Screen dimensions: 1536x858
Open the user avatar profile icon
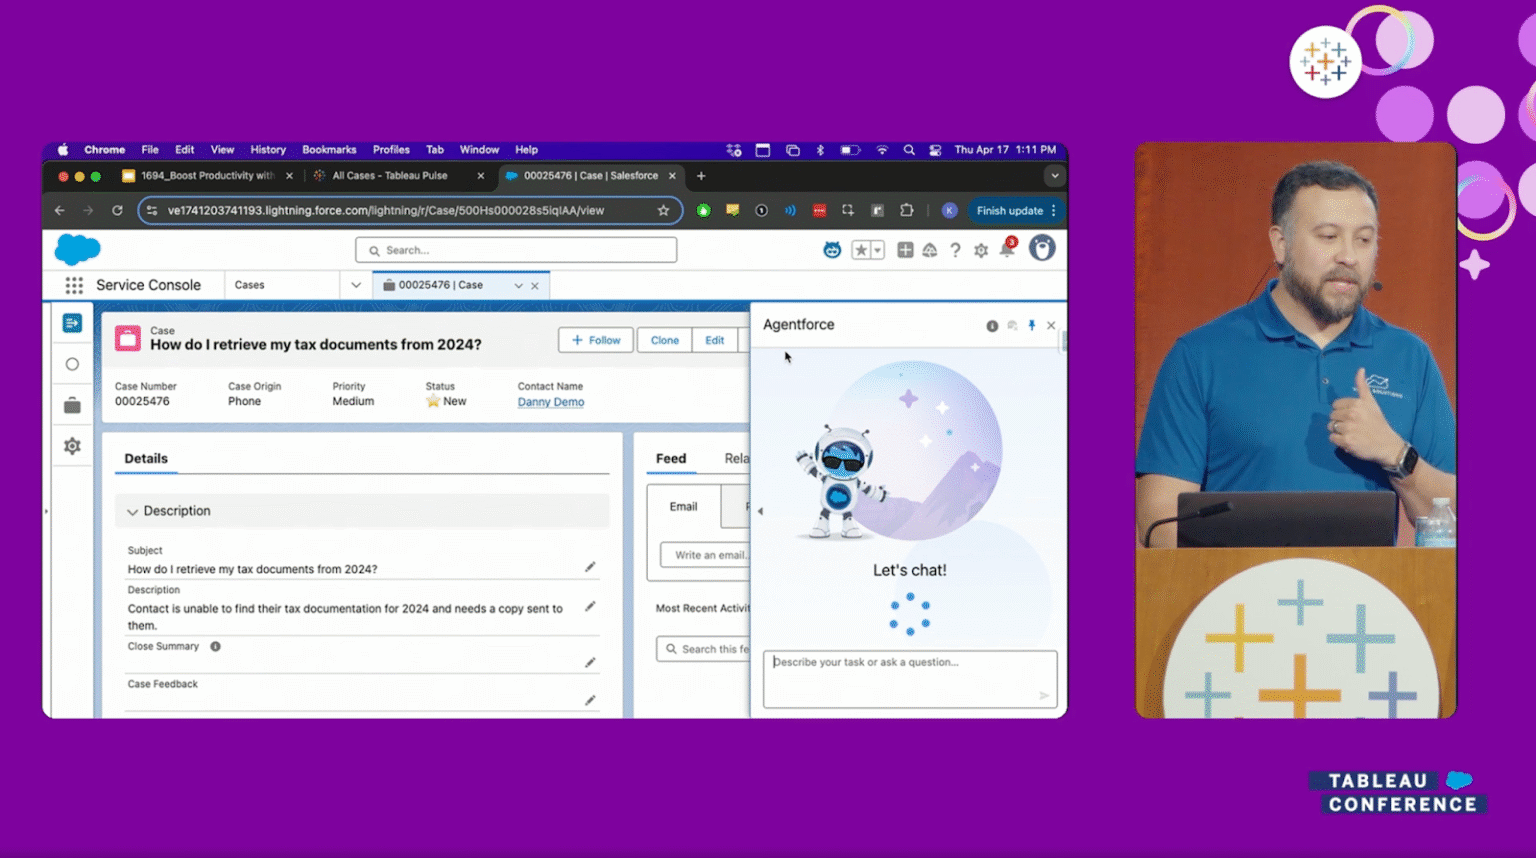click(1043, 249)
